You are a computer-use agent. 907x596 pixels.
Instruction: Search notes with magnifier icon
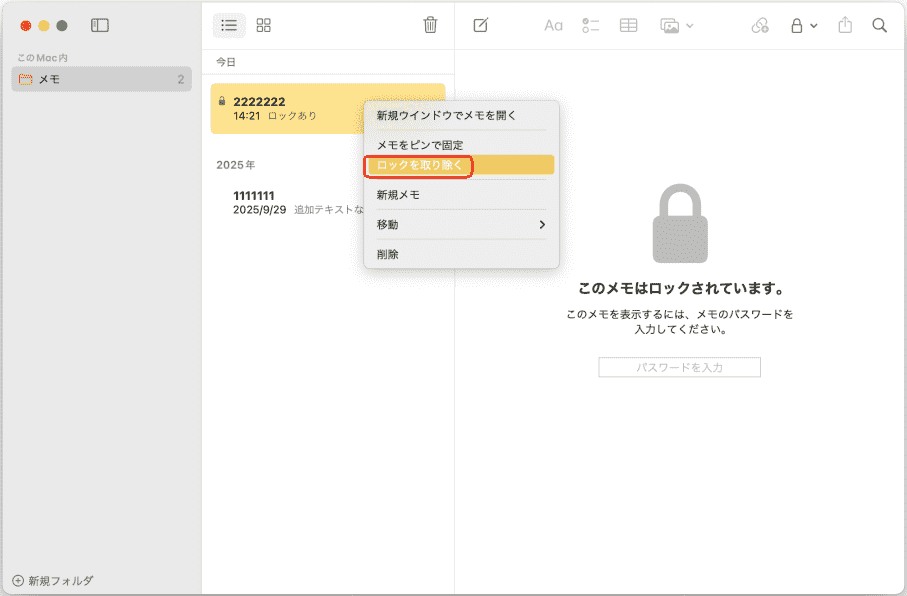pos(879,25)
